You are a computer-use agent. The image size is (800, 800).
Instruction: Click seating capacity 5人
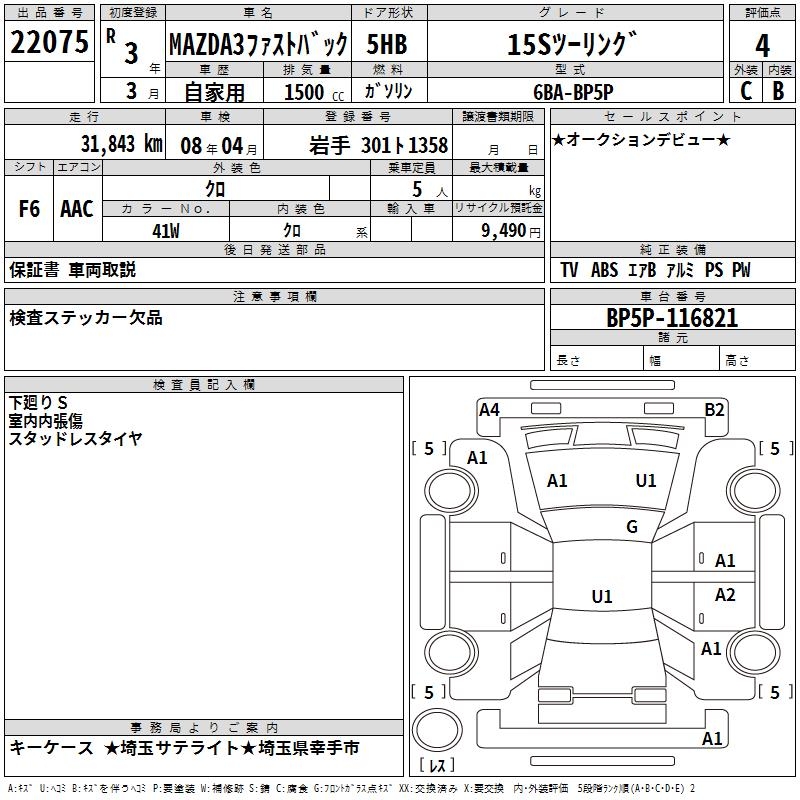coord(429,190)
